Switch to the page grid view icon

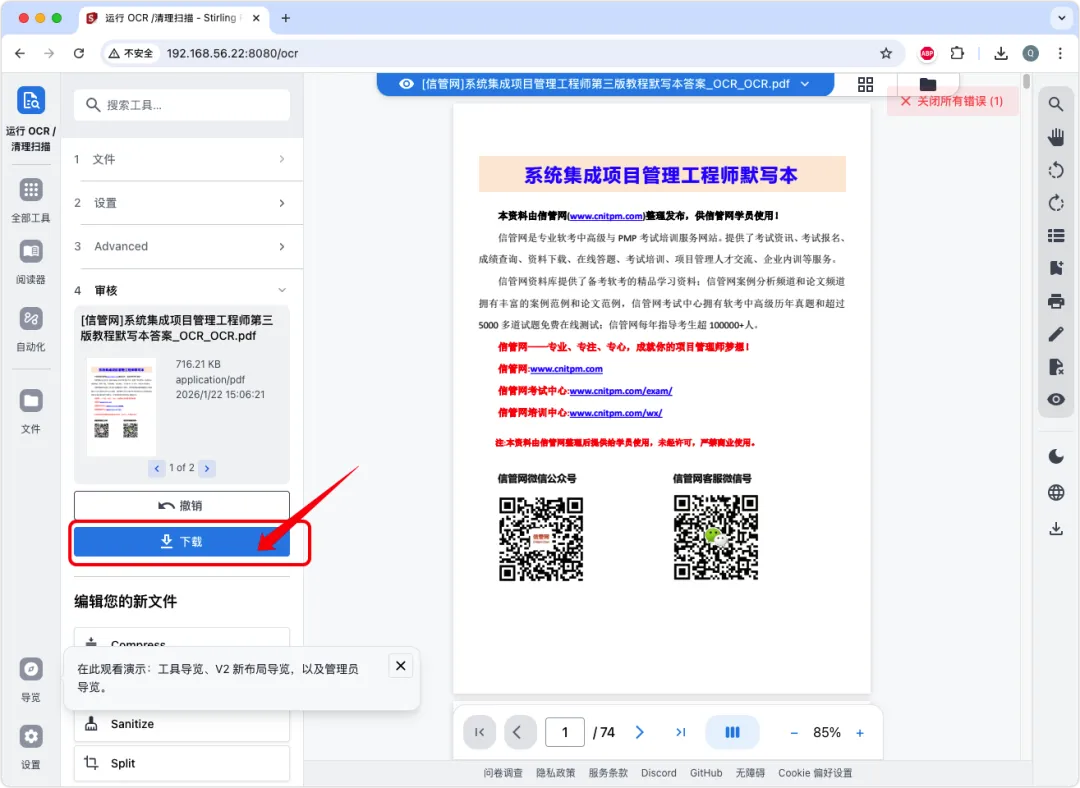pyautogui.click(x=865, y=84)
